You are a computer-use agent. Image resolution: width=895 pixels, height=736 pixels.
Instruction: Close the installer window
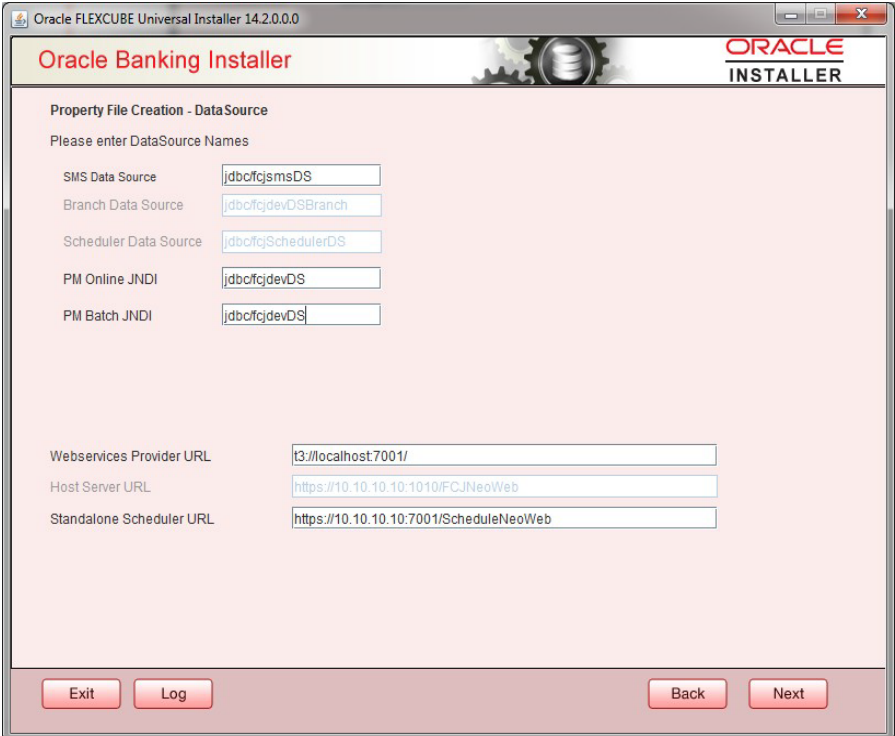[861, 14]
